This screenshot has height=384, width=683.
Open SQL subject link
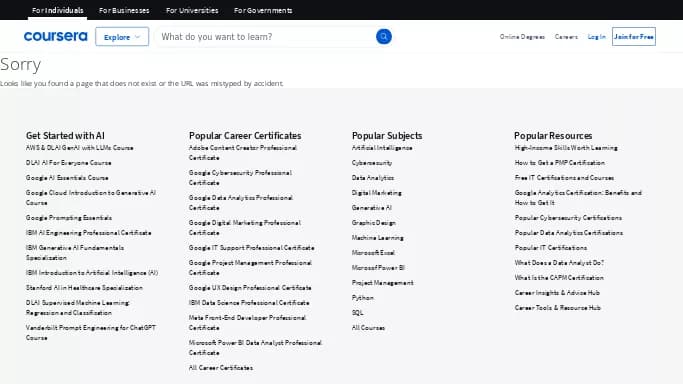pos(357,313)
